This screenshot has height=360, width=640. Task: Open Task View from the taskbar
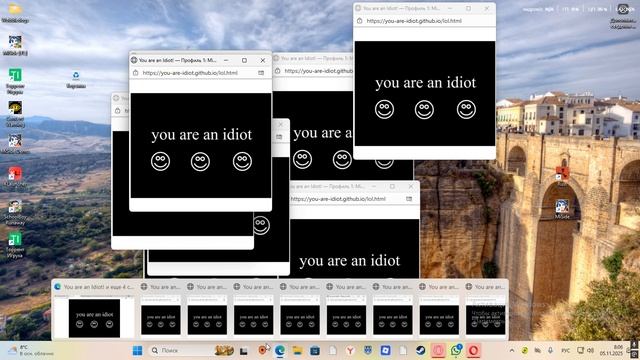click(244, 351)
